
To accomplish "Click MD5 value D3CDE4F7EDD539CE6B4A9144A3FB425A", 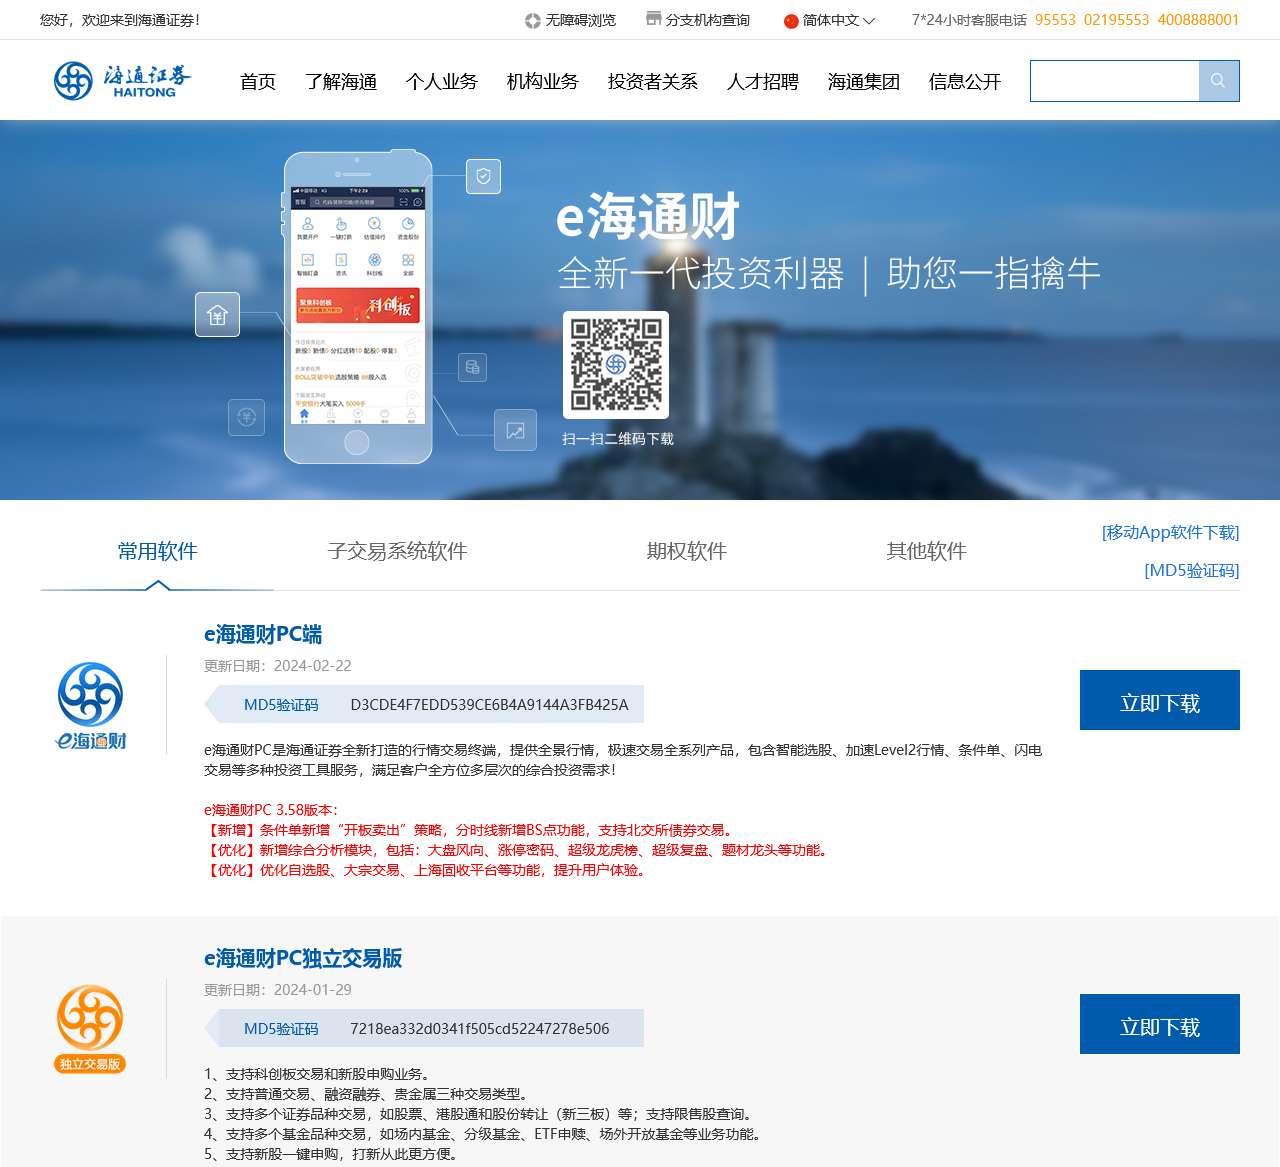I will (x=489, y=705).
